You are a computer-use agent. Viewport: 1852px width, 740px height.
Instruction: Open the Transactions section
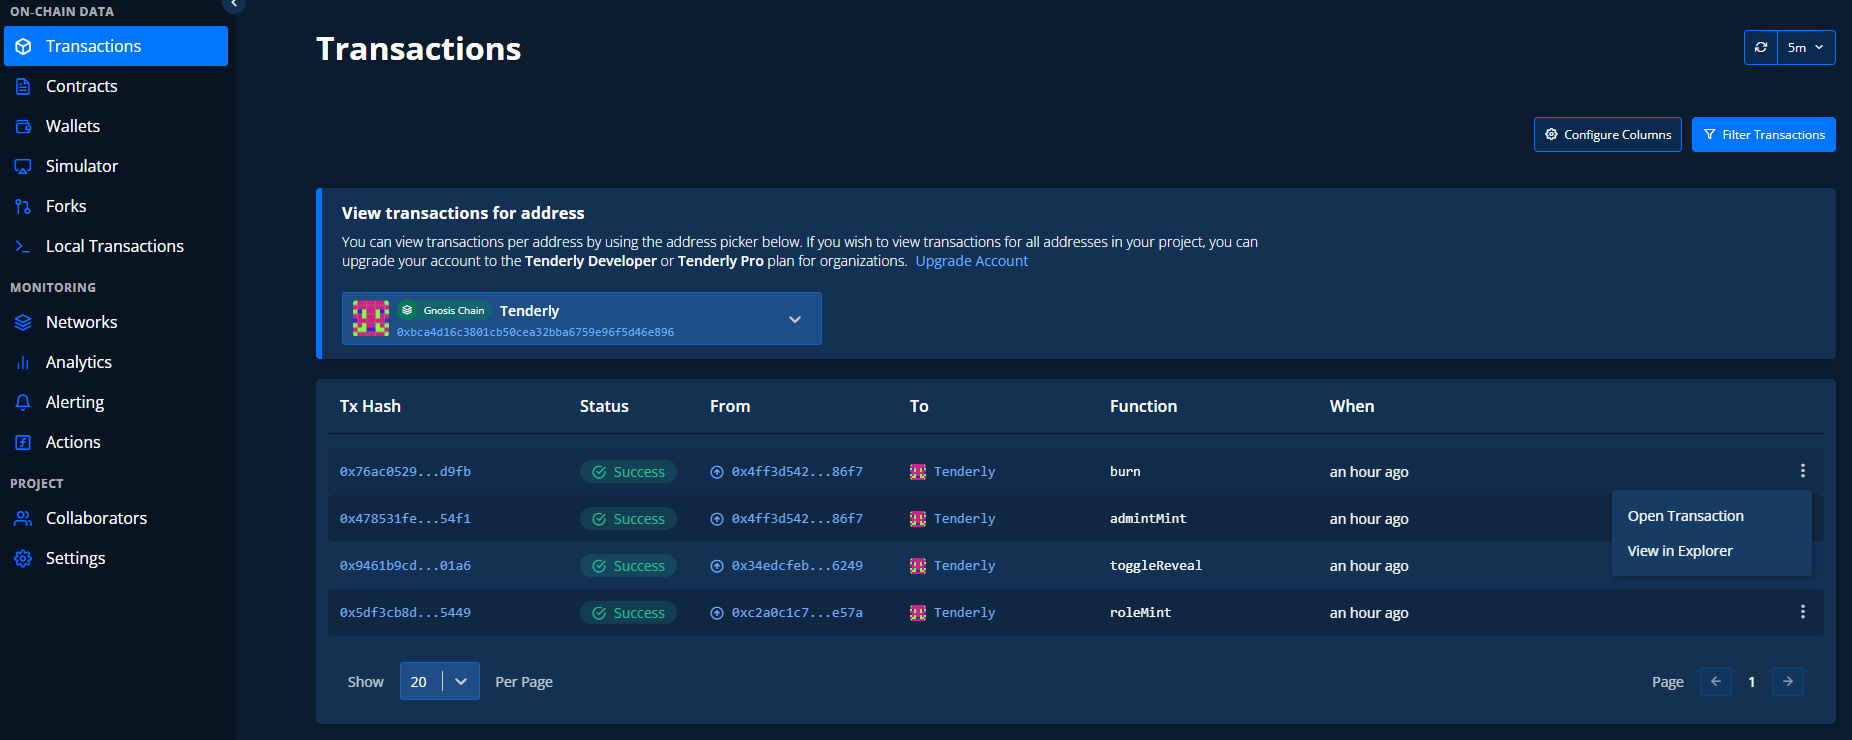point(116,46)
